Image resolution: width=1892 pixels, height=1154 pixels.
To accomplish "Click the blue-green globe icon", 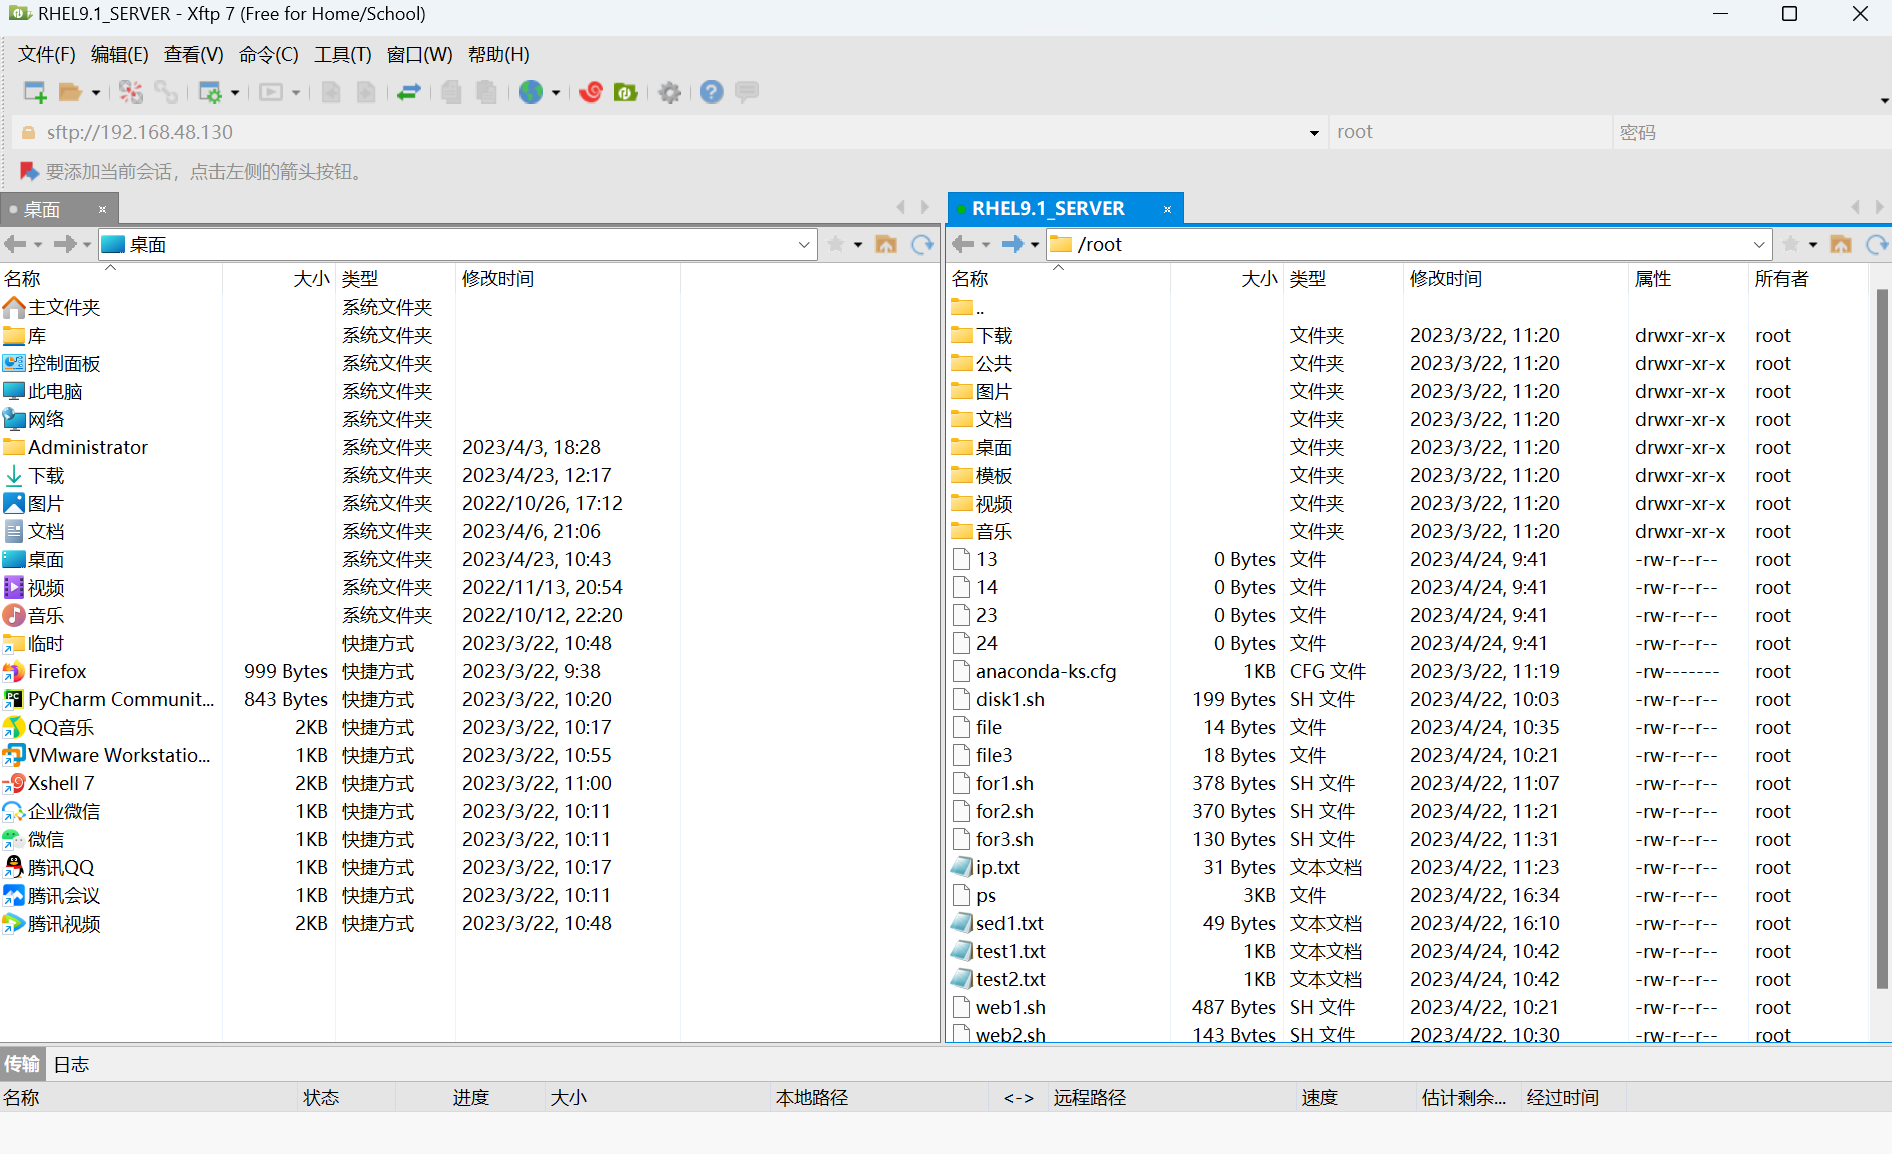I will pyautogui.click(x=531, y=92).
